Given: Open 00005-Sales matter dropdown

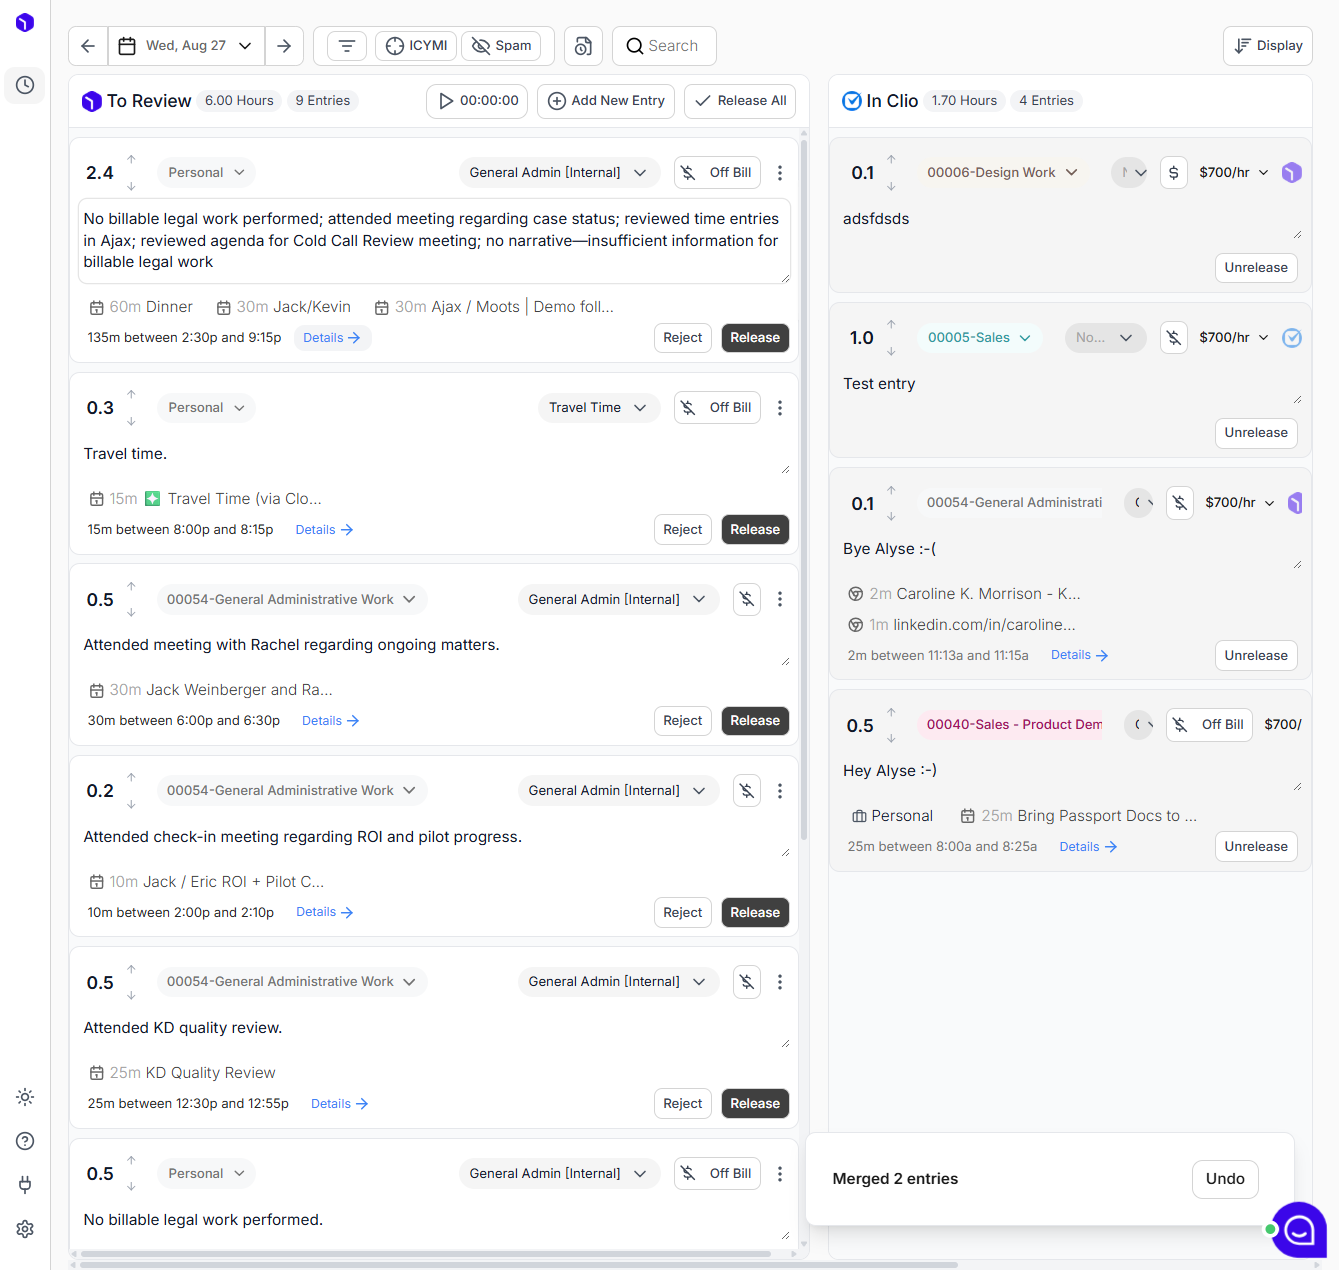Looking at the screenshot, I should tap(979, 338).
